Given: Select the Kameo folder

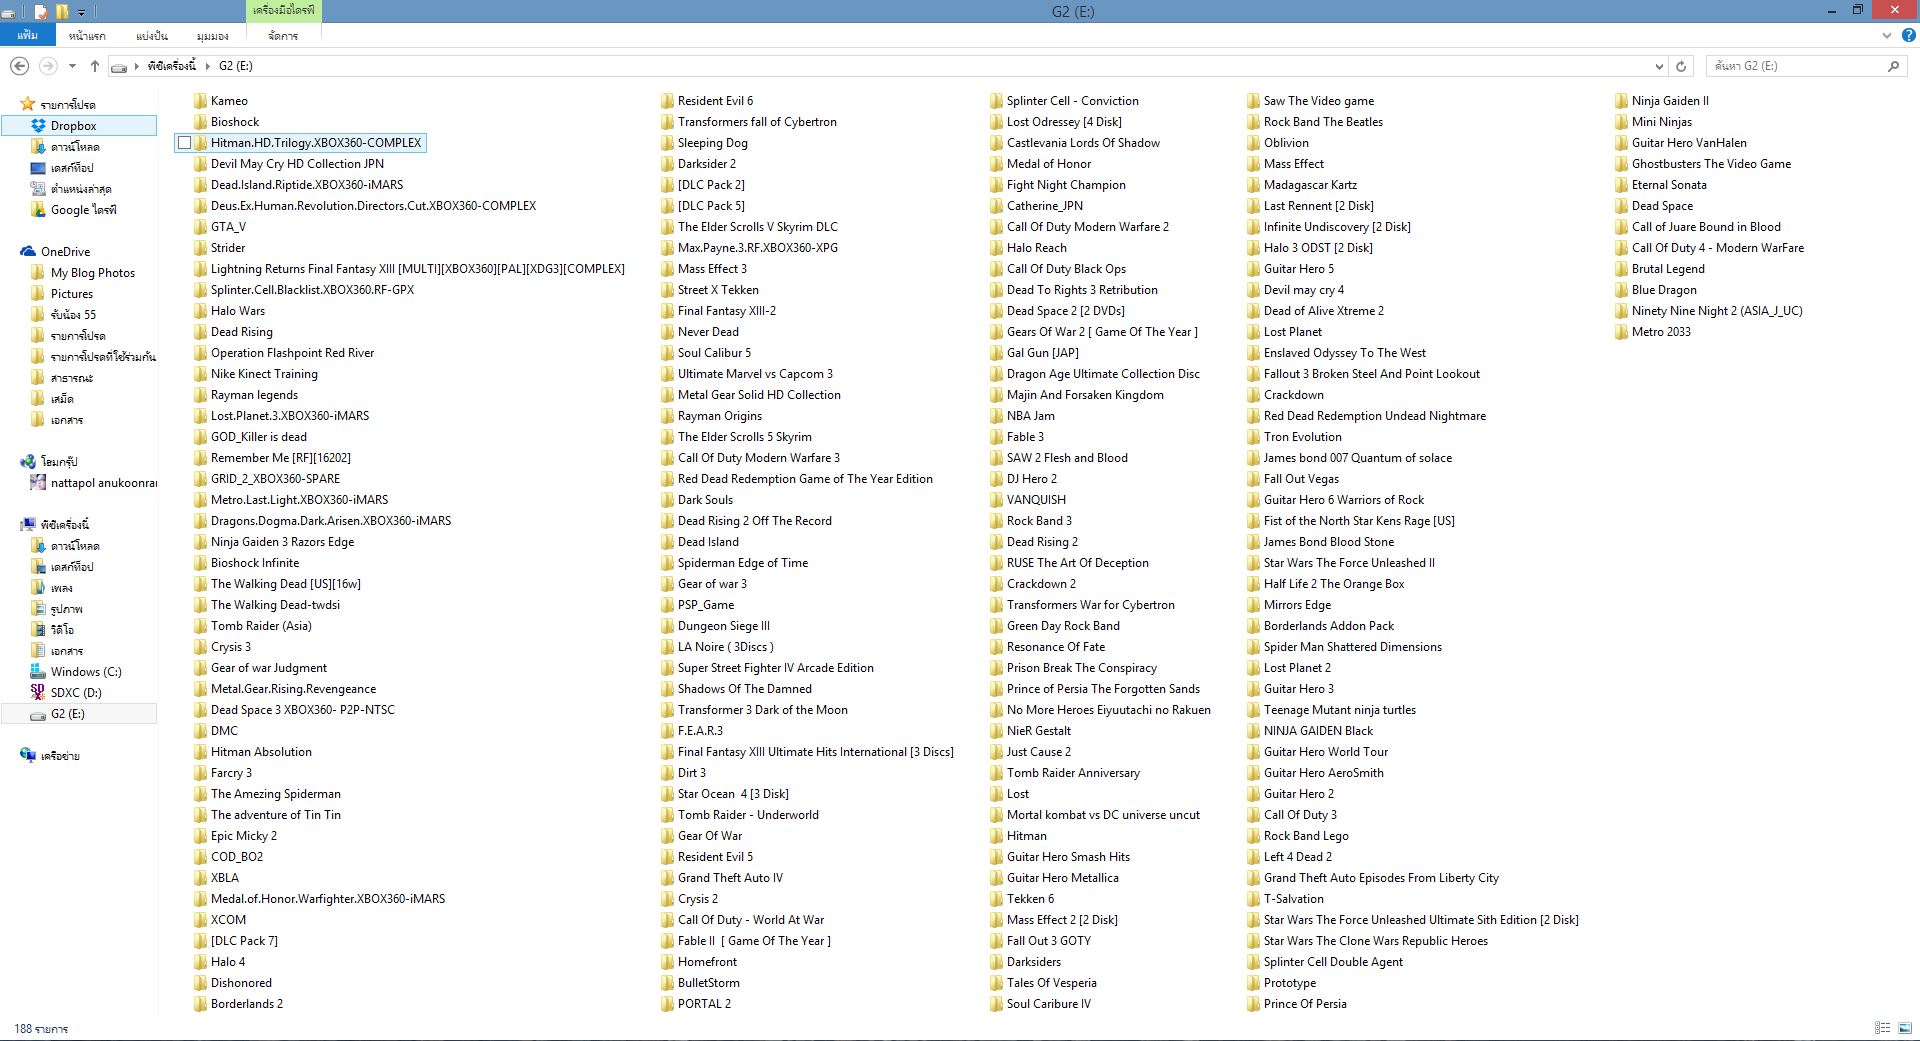Looking at the screenshot, I should (229, 101).
